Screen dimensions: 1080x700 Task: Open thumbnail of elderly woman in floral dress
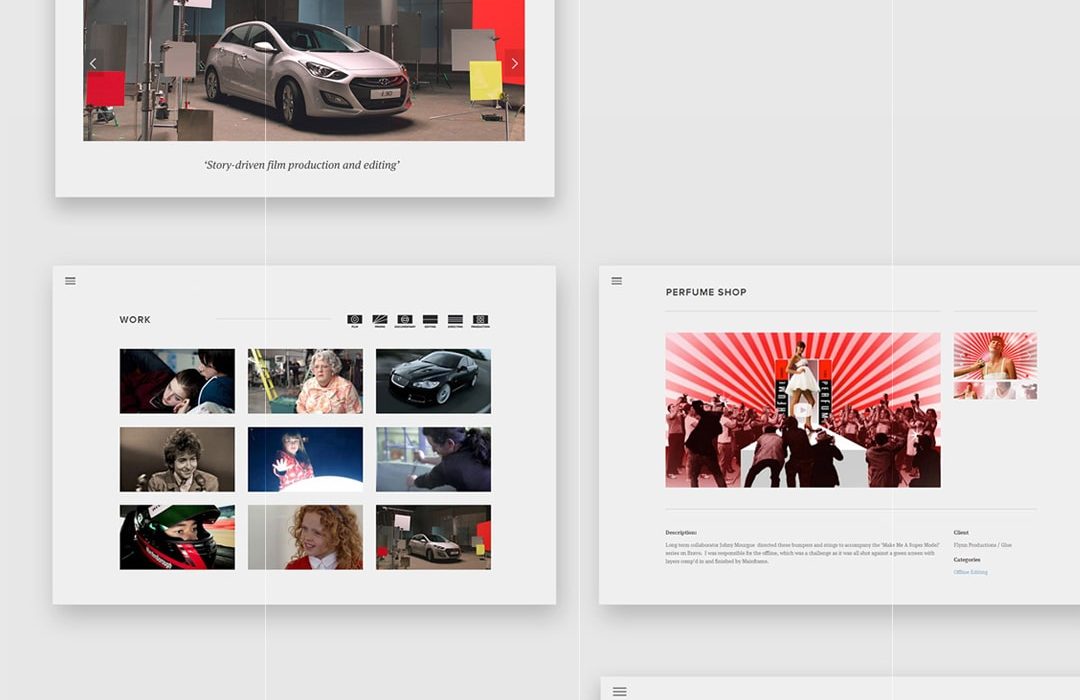[x=305, y=381]
